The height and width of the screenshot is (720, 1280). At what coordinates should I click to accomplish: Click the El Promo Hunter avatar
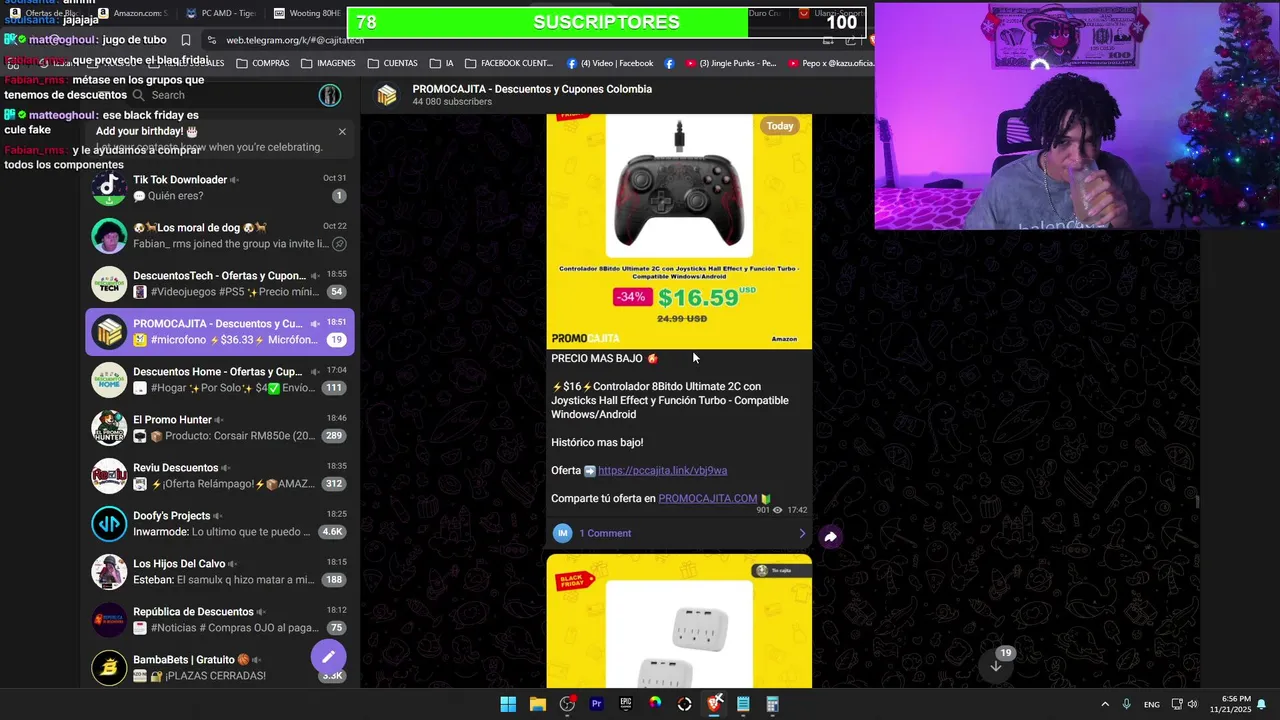pyautogui.click(x=109, y=428)
